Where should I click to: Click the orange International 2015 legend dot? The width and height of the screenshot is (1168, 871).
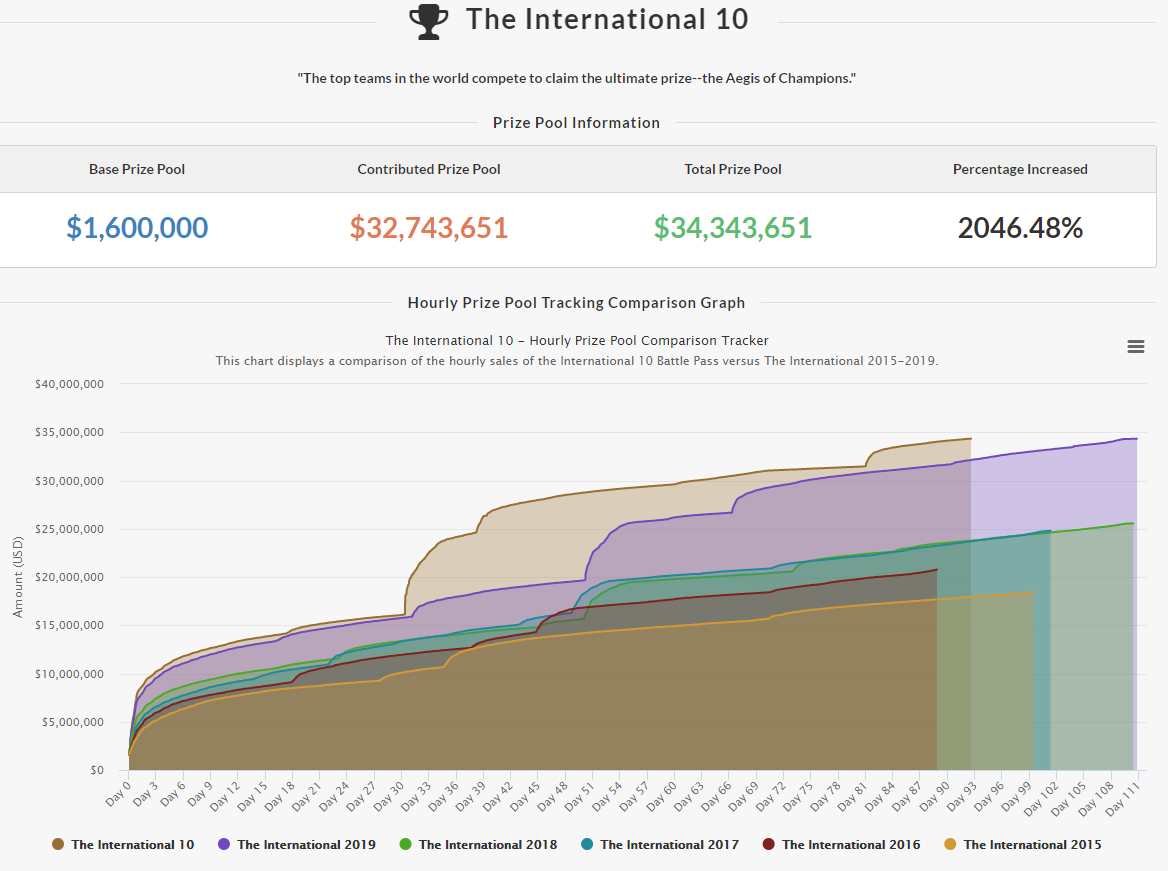tap(950, 844)
